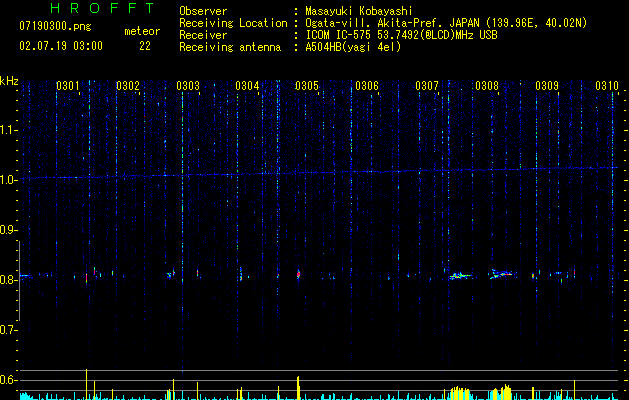Click the 0.7 frequency axis label
Screen dimensions: 629x400
[x=8, y=330]
